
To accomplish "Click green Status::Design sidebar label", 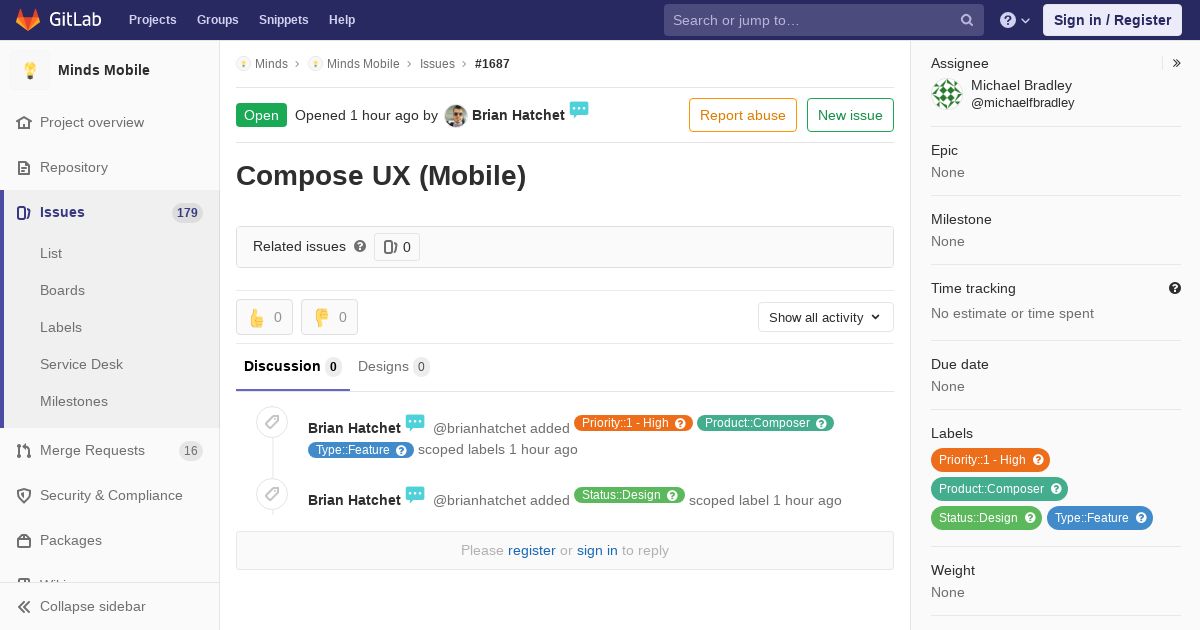I will (986, 518).
